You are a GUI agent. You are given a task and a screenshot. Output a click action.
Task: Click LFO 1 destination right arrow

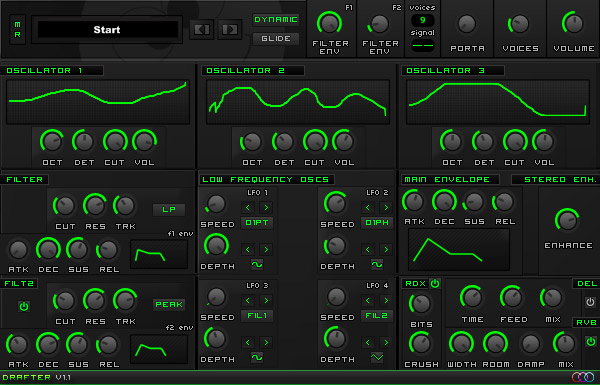coord(266,208)
